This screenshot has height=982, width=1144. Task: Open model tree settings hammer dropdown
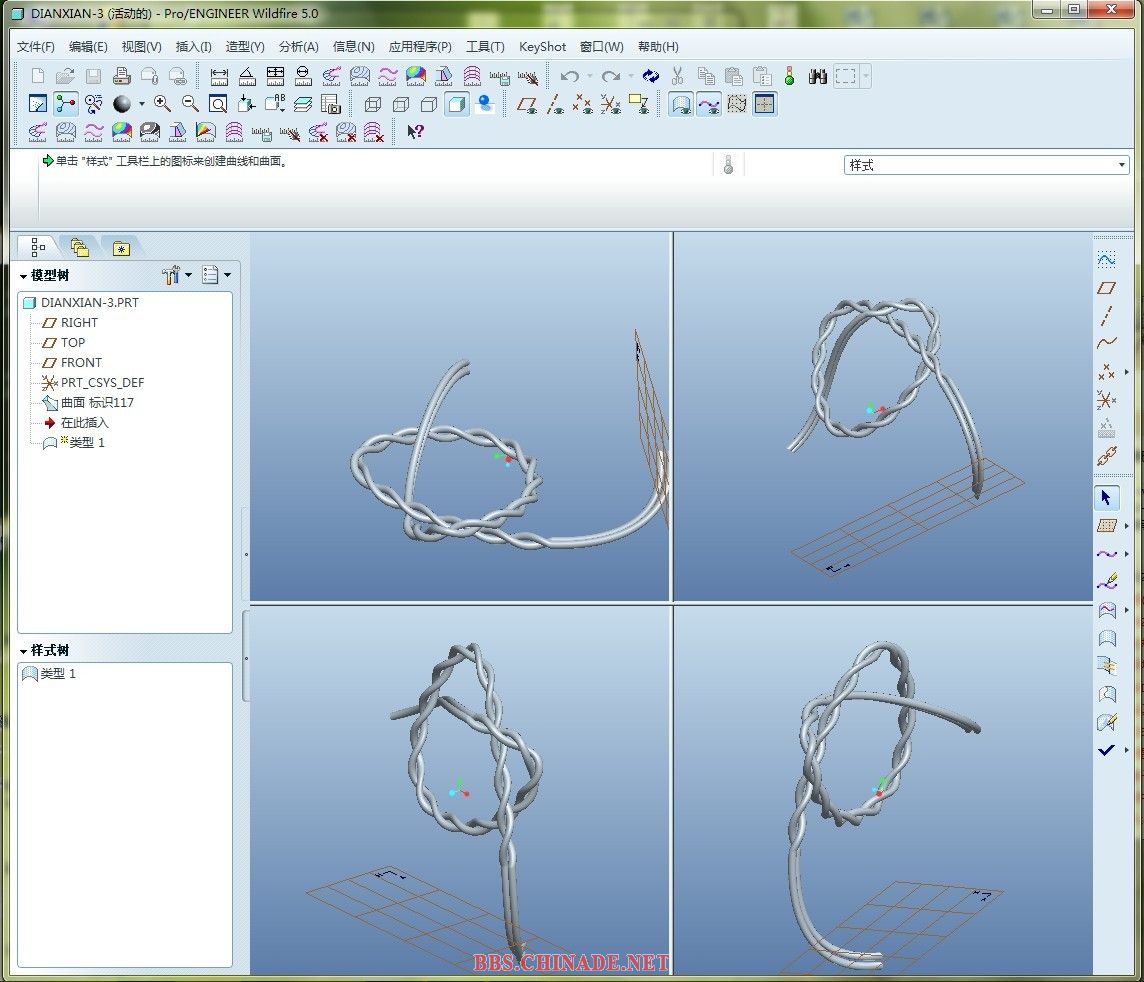[176, 275]
